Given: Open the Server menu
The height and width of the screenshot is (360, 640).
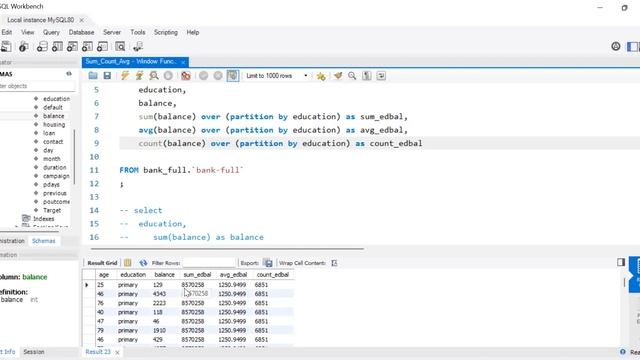Looking at the screenshot, I should (x=112, y=32).
